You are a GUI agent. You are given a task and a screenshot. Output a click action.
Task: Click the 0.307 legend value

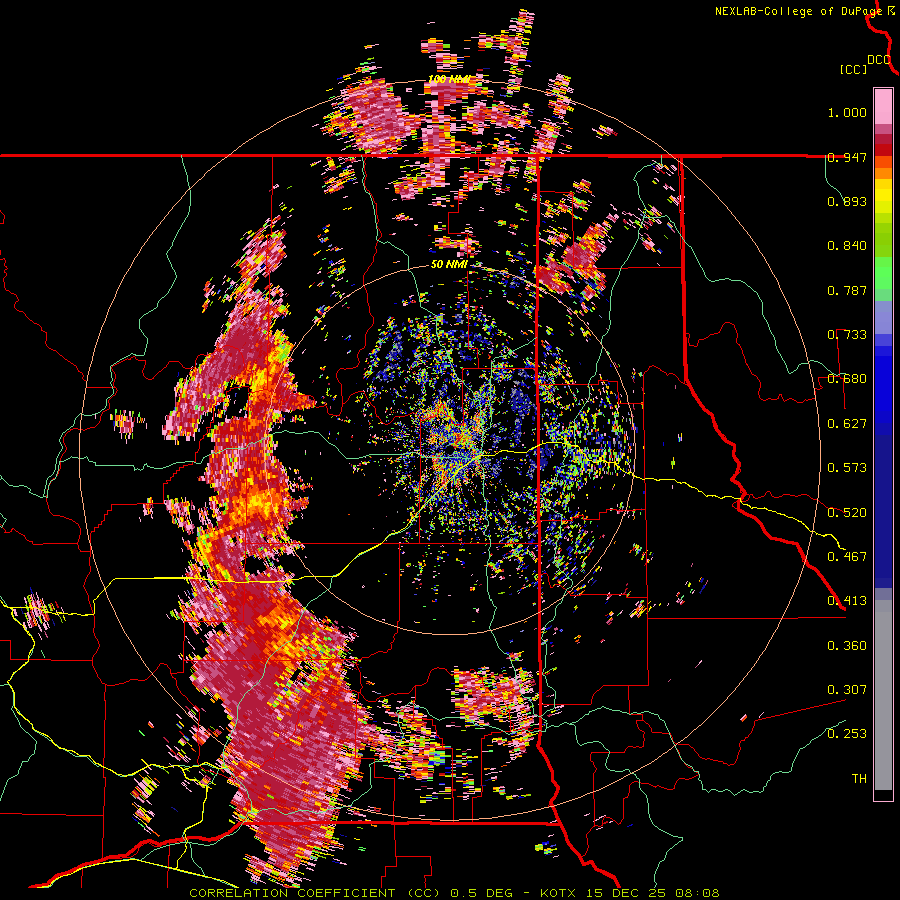[847, 689]
